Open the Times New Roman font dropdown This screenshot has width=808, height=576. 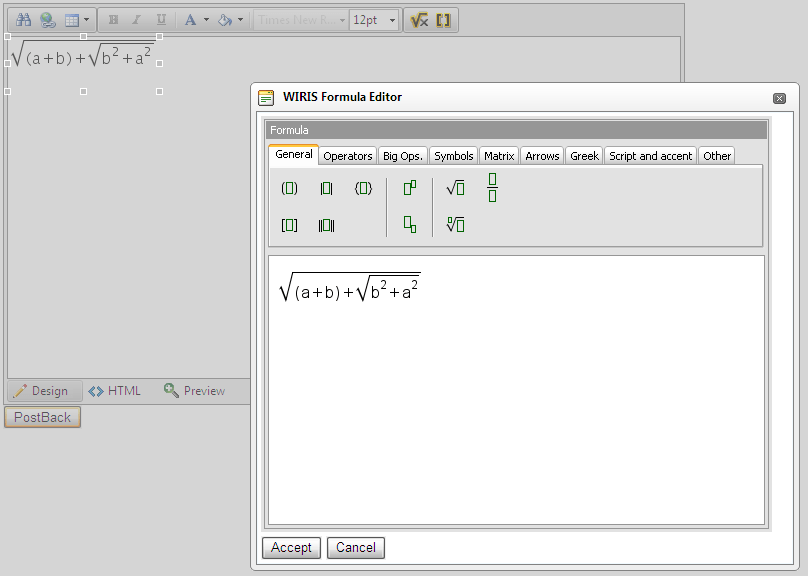(x=301, y=20)
